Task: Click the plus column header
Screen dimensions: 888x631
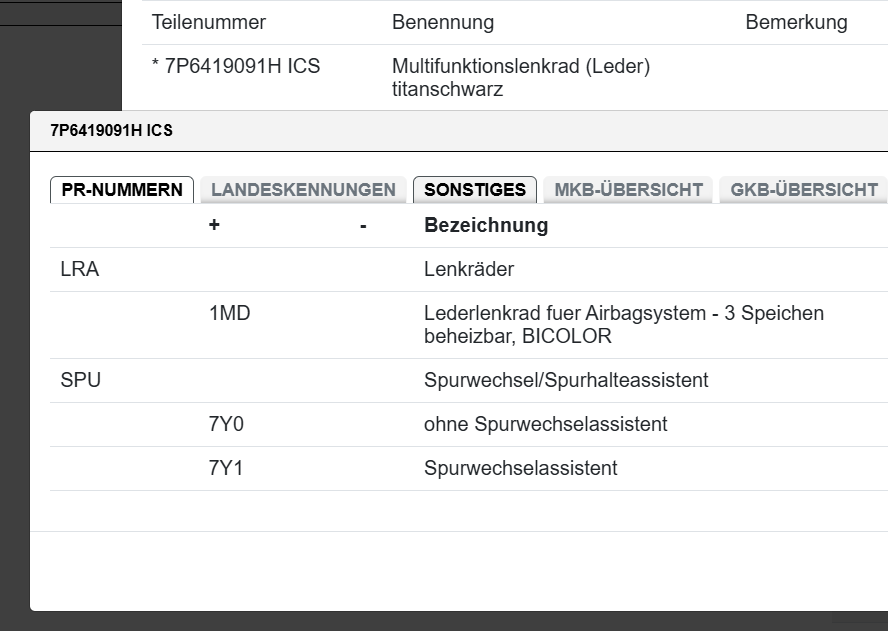Action: click(x=214, y=225)
